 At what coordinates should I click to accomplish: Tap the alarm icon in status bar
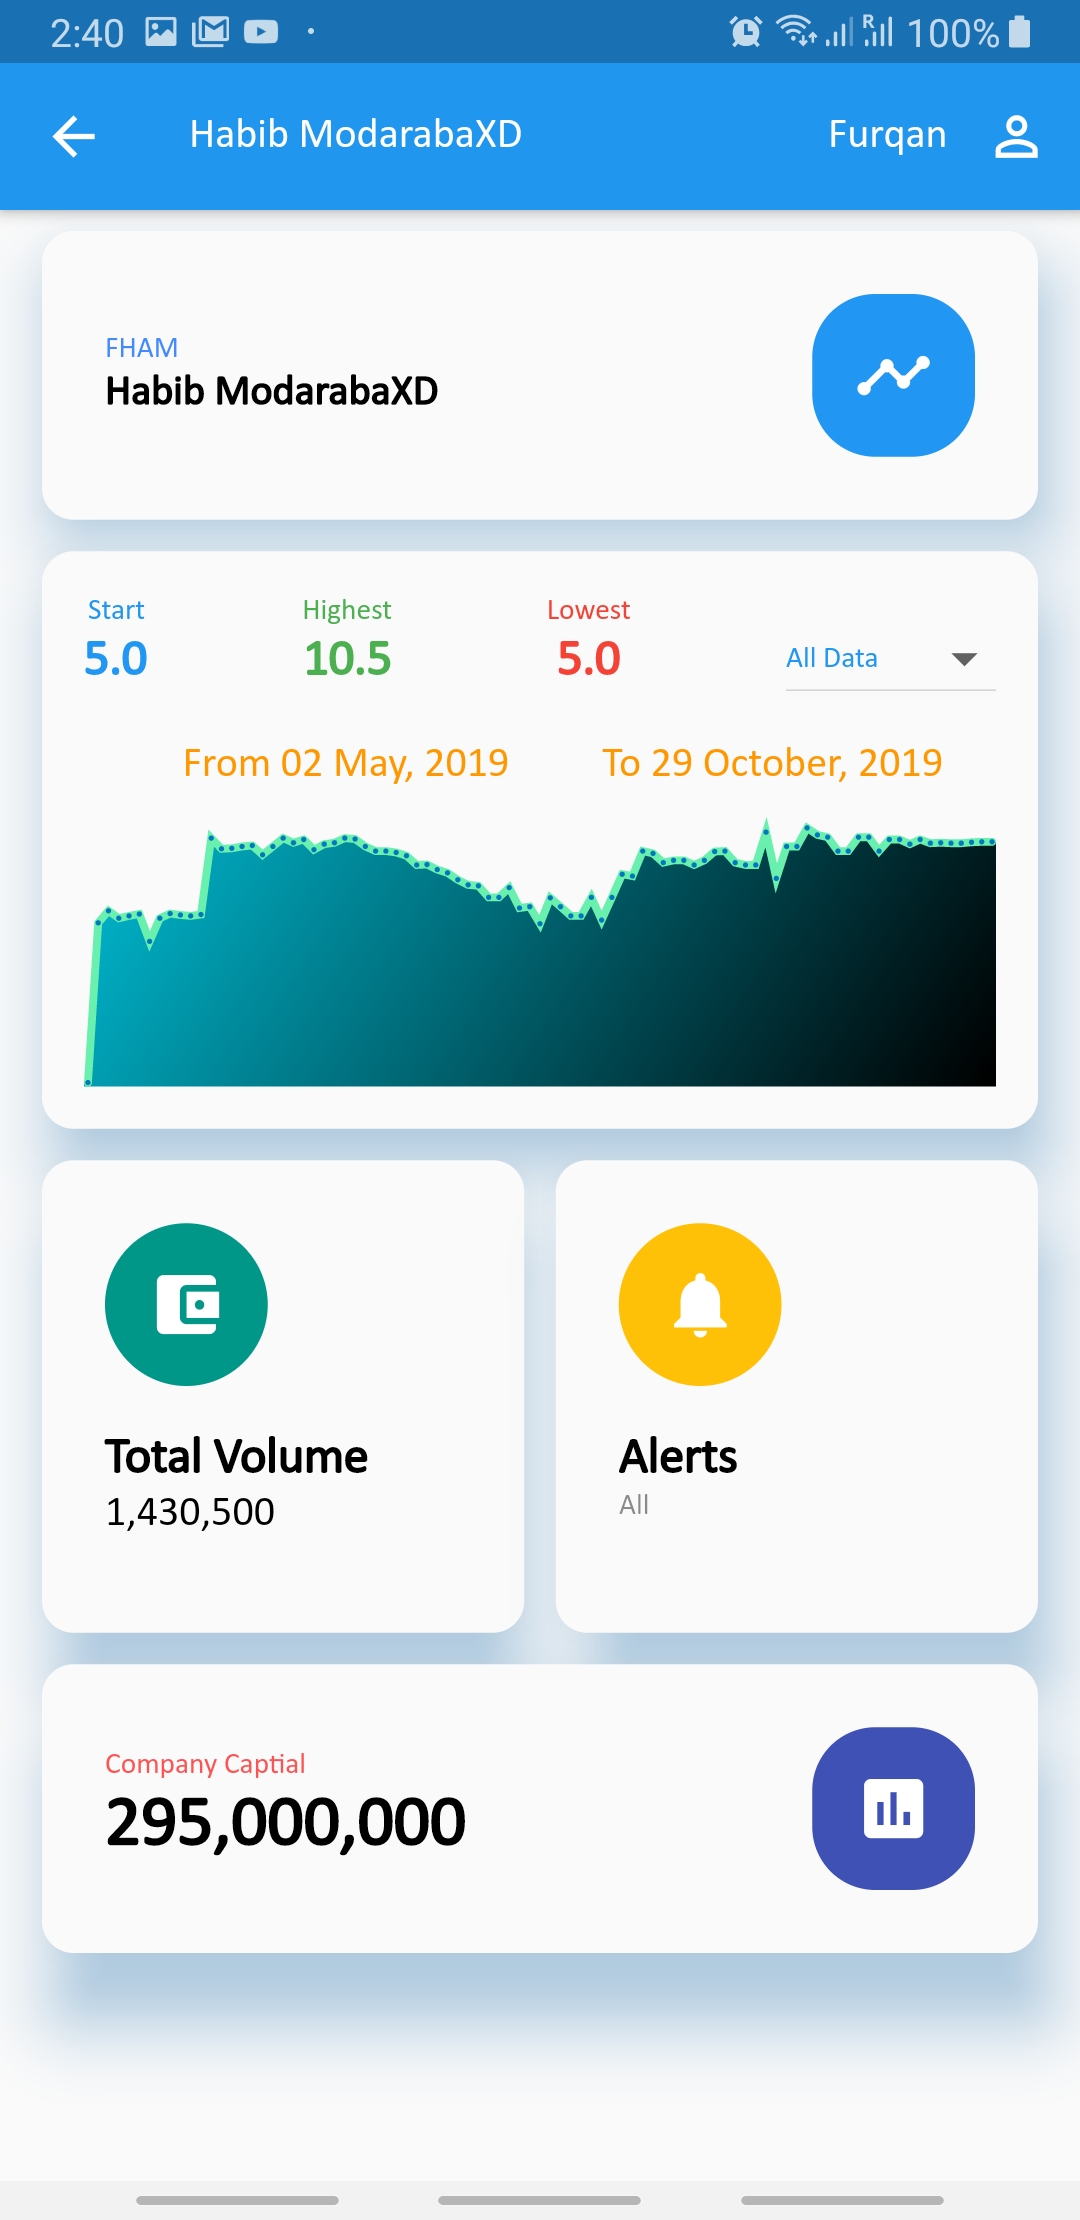coord(745,32)
